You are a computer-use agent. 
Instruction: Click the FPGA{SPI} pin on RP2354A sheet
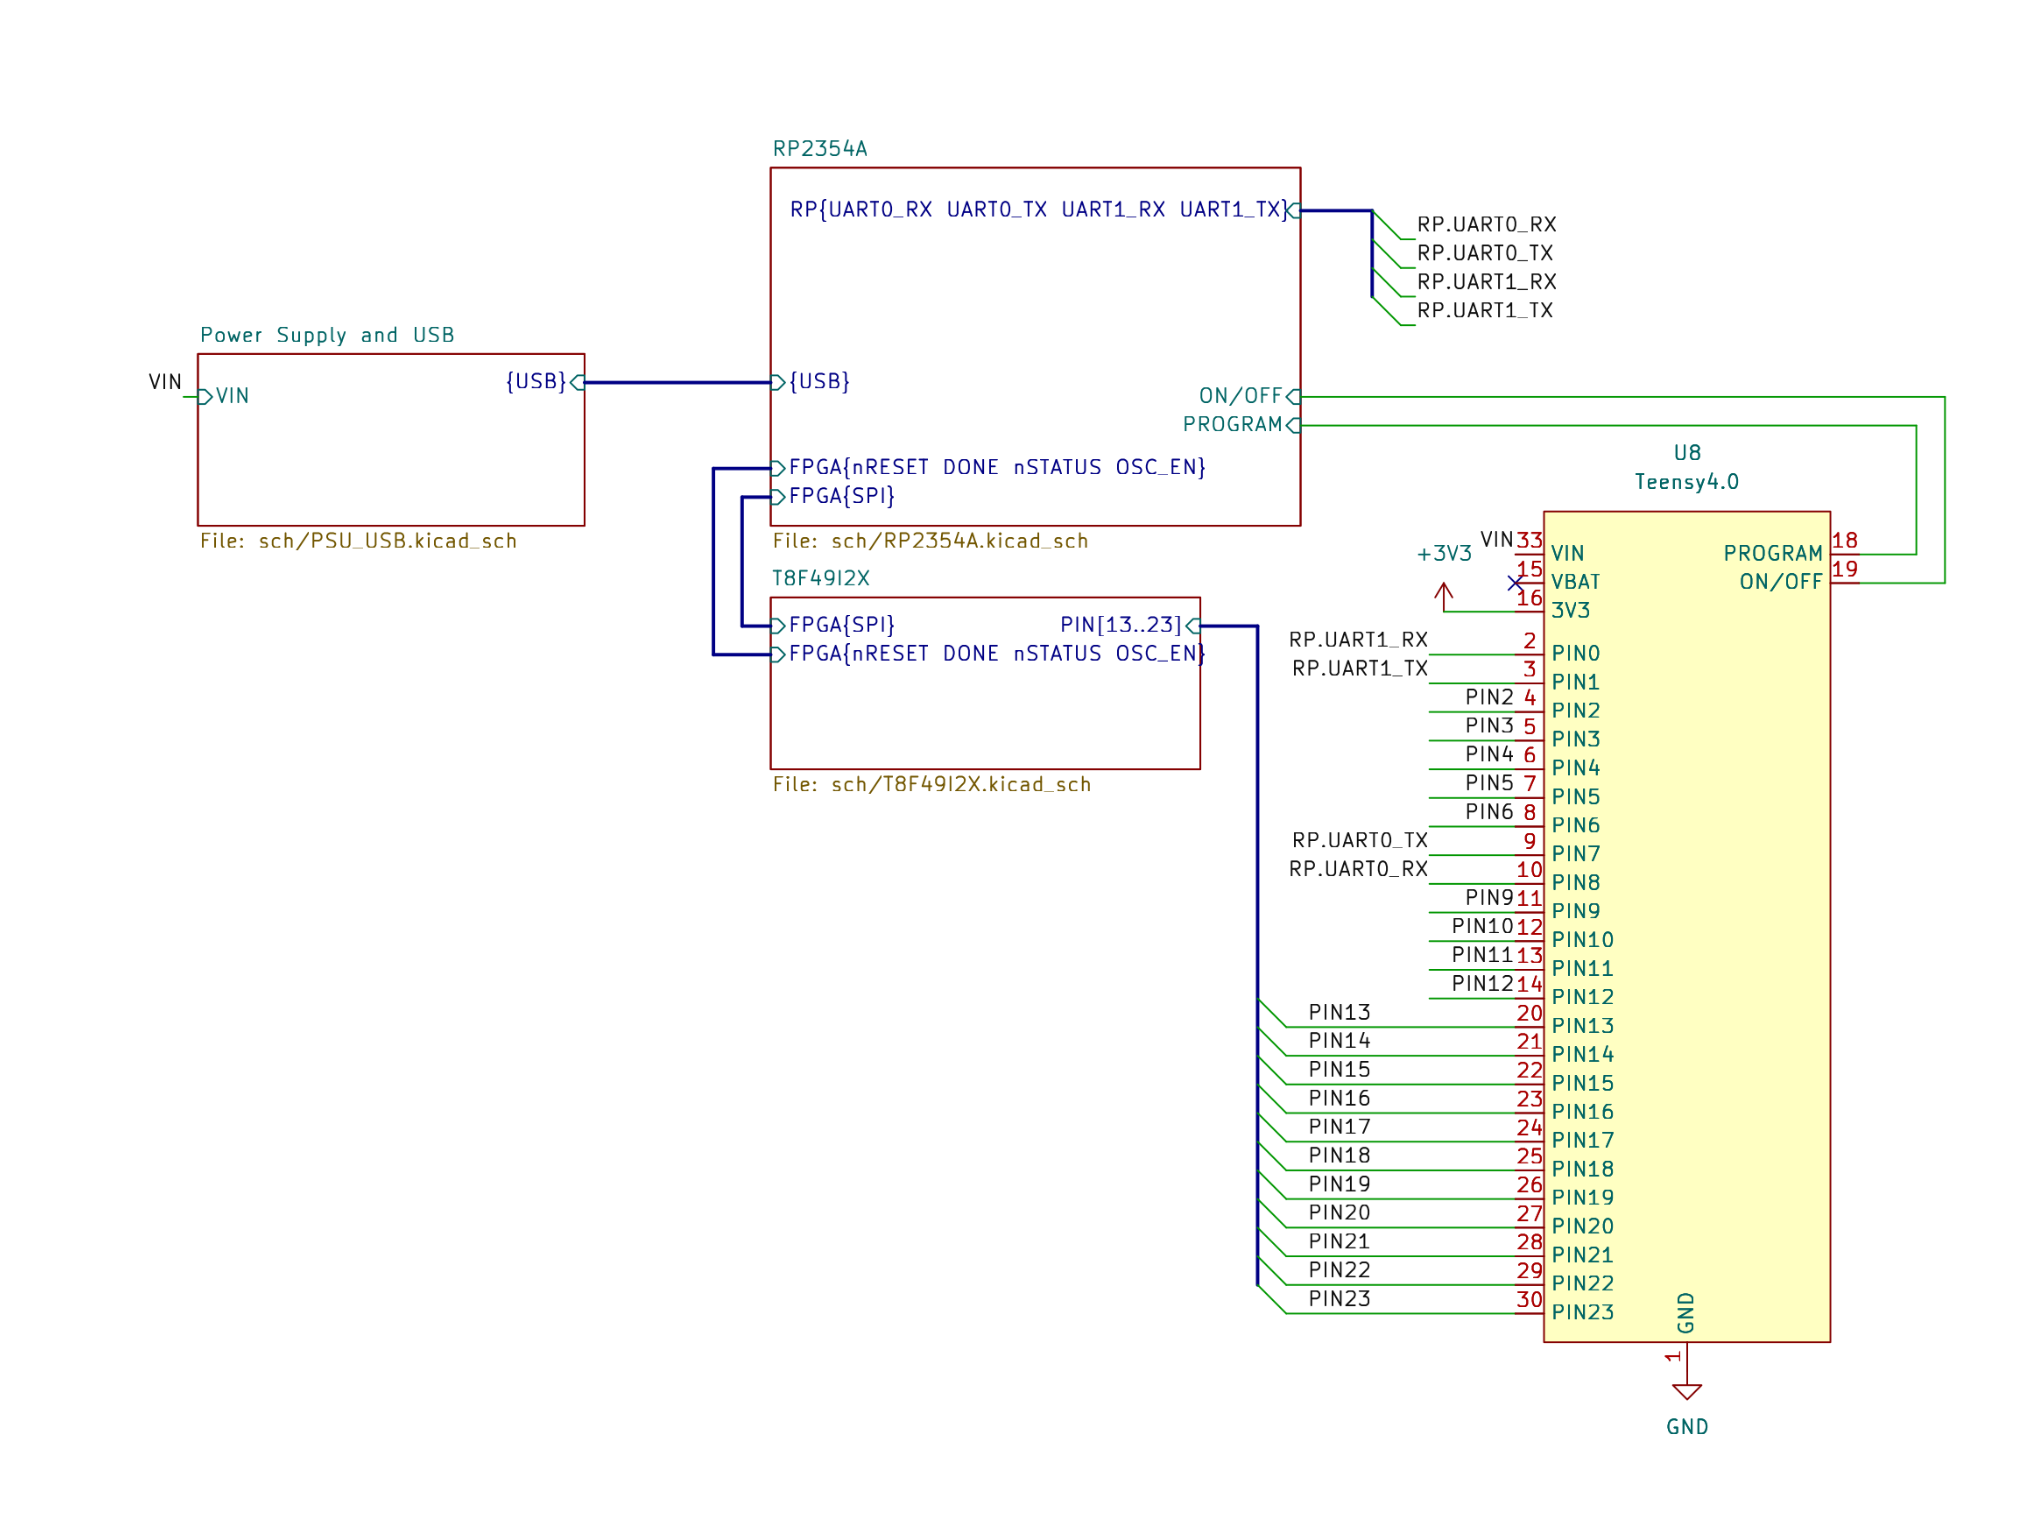(833, 497)
